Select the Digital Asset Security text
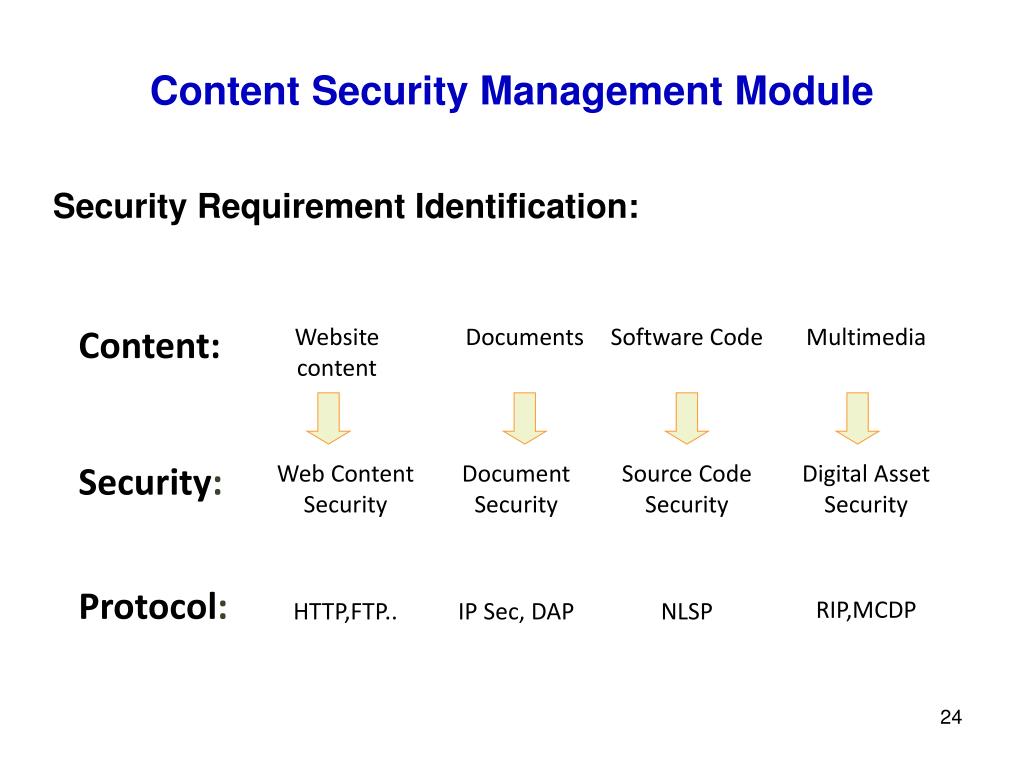 point(866,489)
